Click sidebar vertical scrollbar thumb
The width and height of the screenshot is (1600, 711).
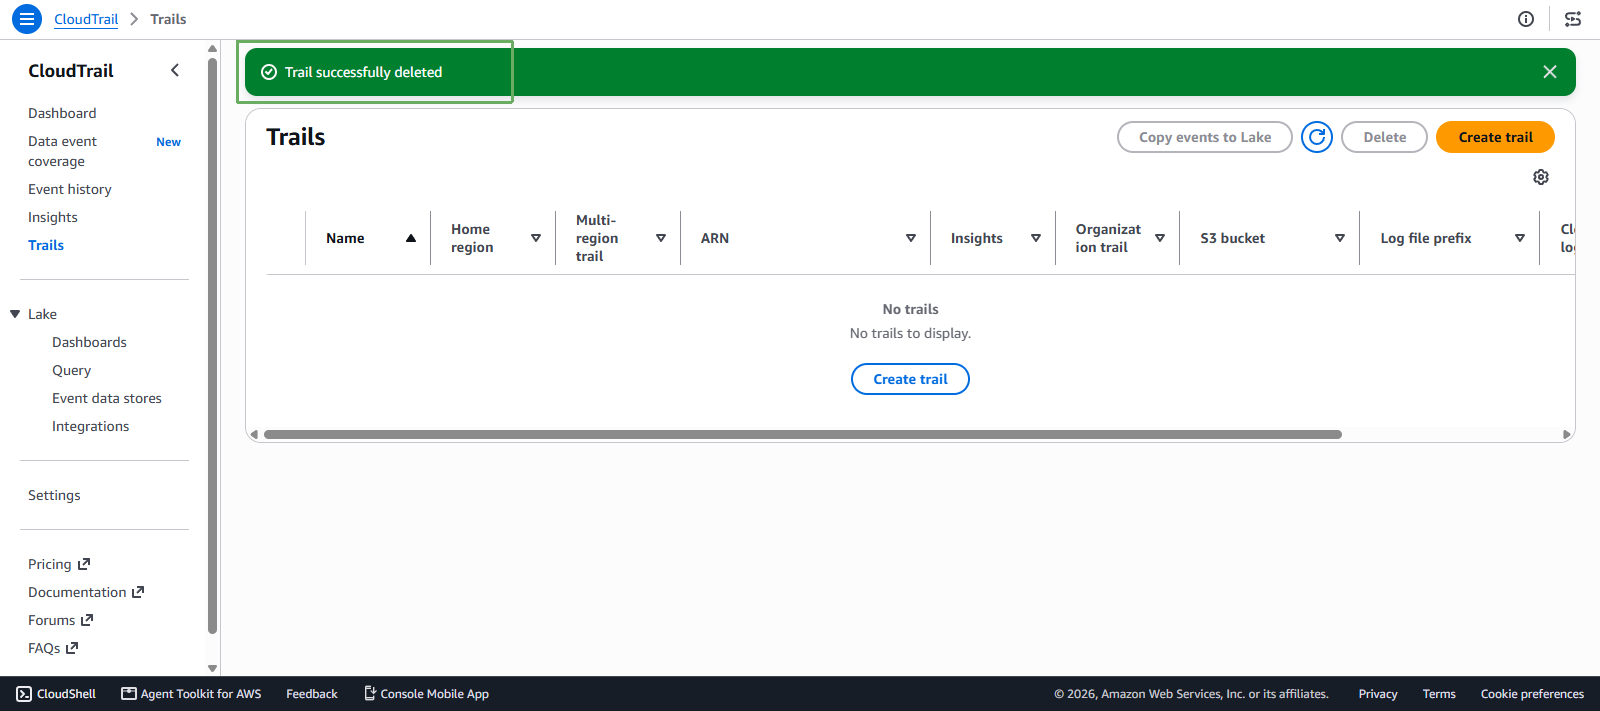pyautogui.click(x=212, y=345)
